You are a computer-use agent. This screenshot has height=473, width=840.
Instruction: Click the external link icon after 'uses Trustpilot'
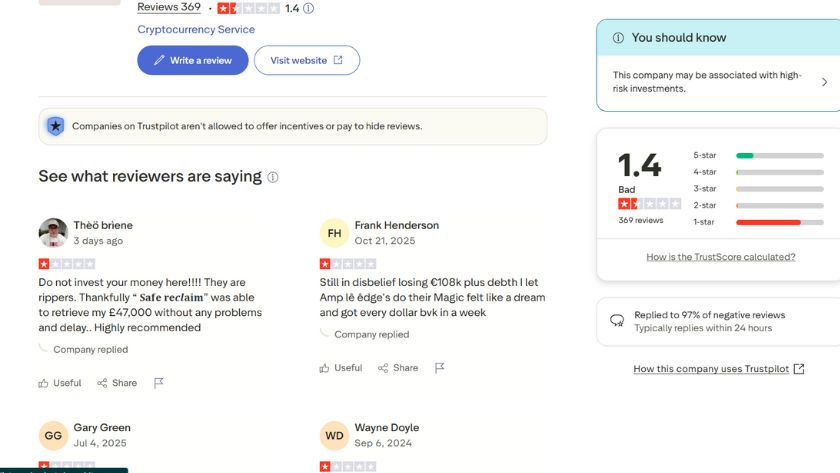[x=799, y=369]
